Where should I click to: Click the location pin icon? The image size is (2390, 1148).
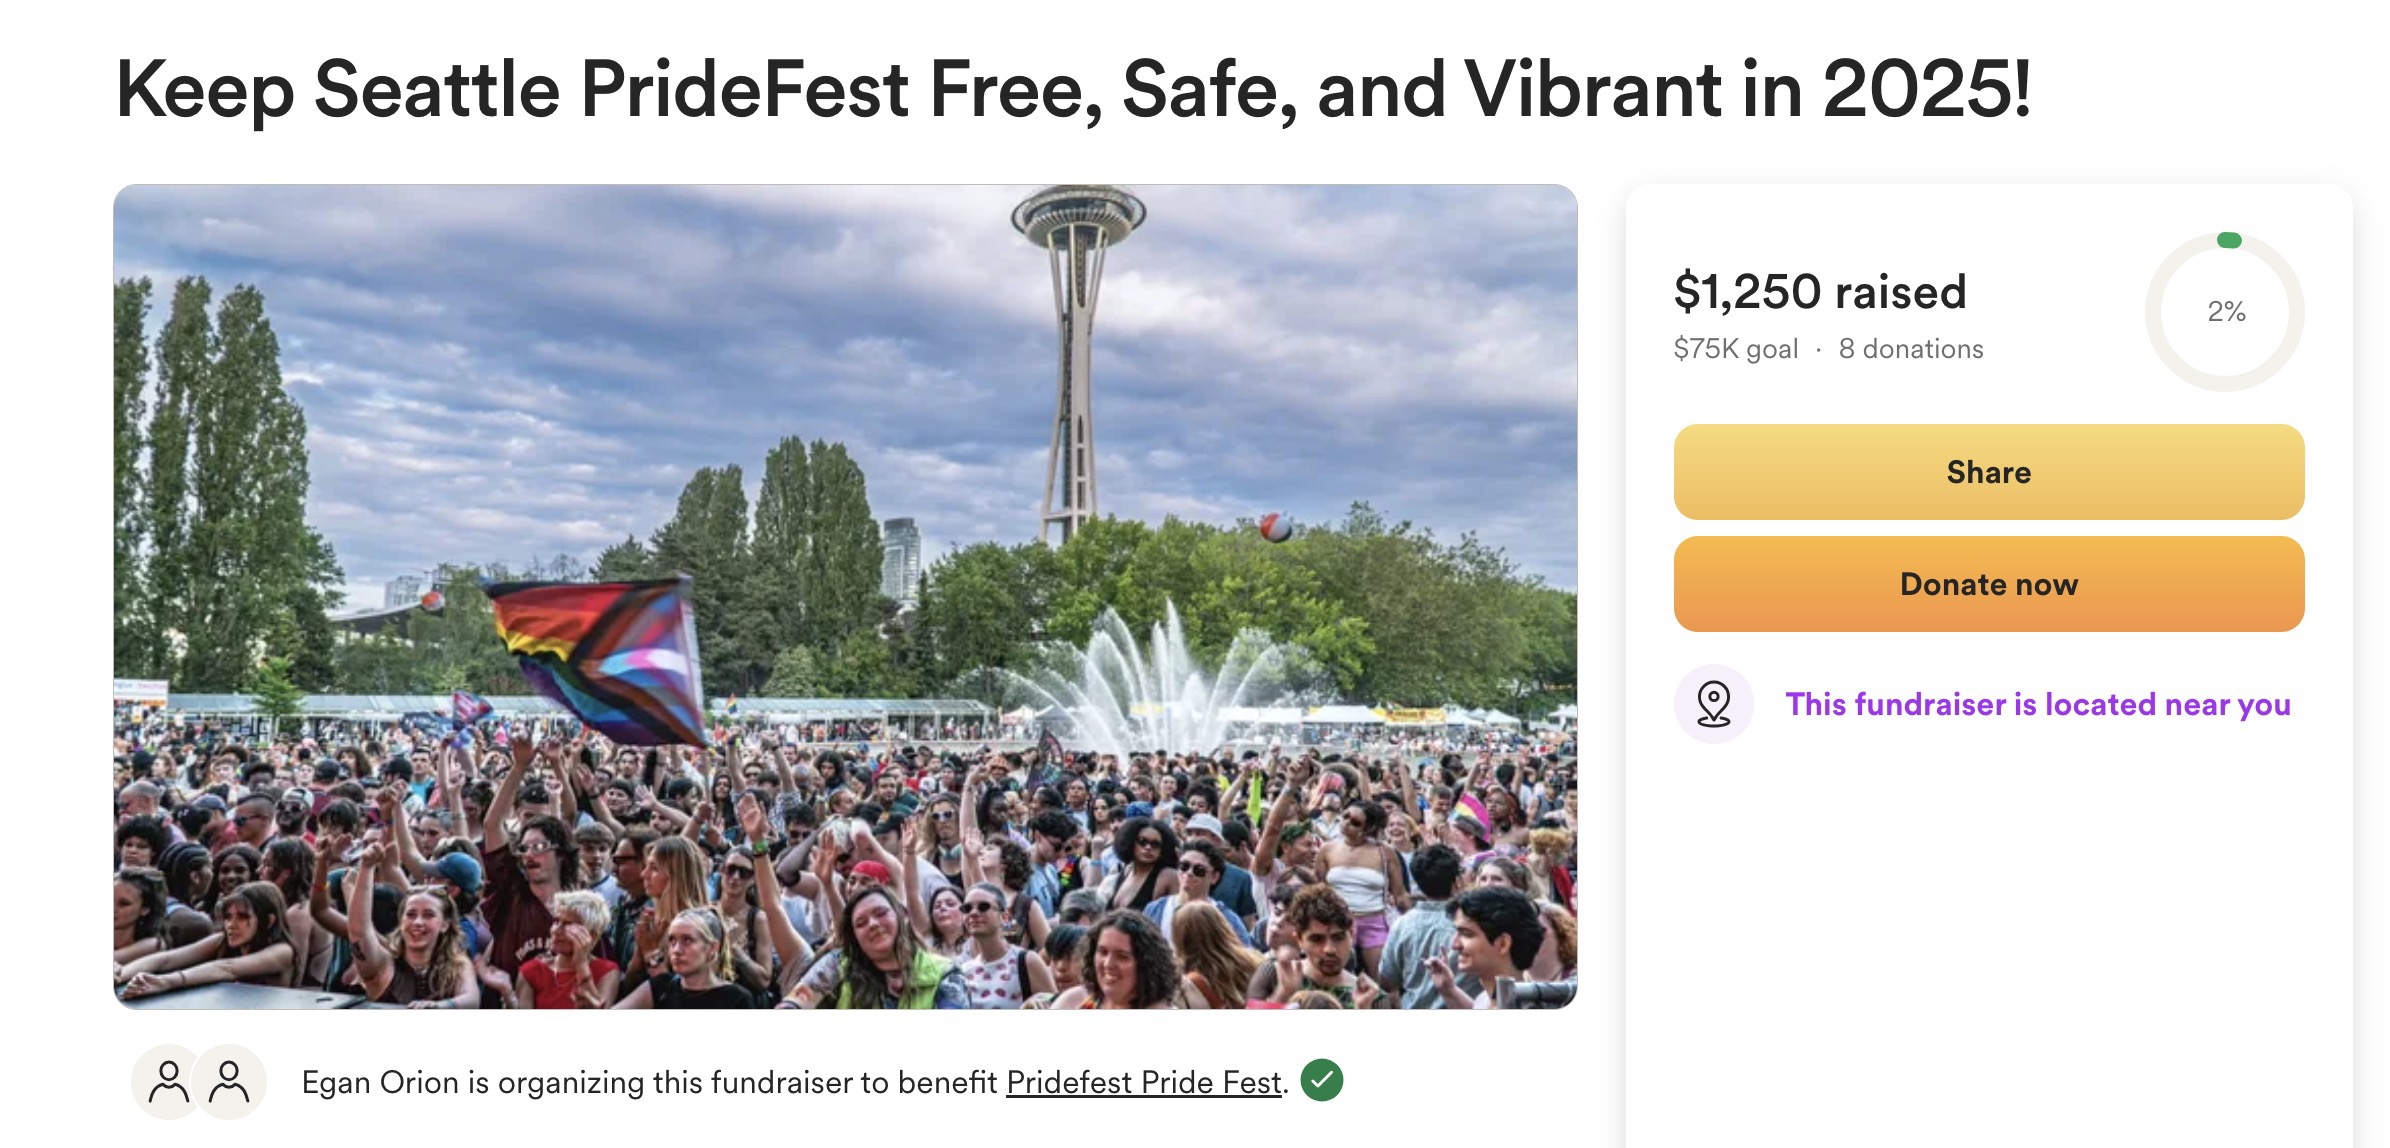pos(1713,704)
